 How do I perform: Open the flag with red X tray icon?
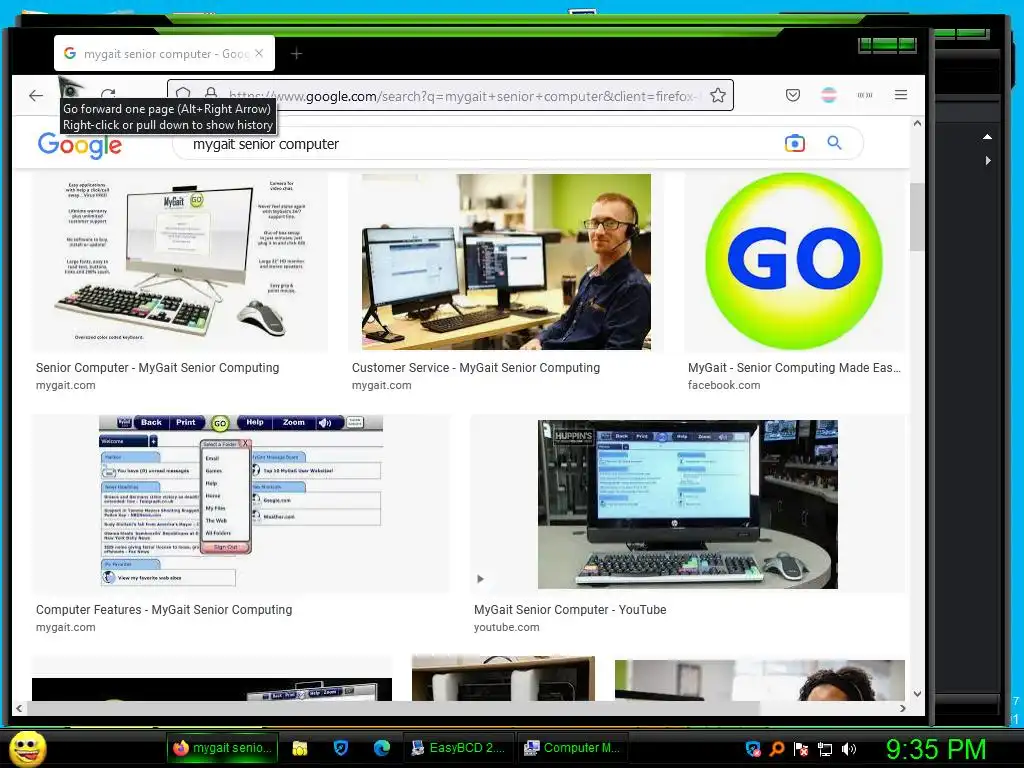801,748
